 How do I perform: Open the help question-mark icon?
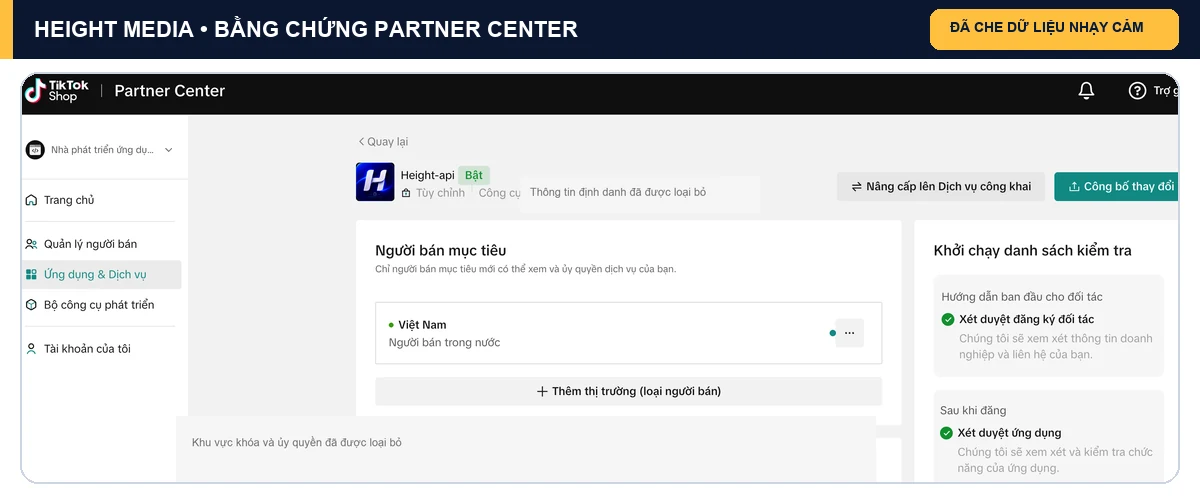[1137, 91]
